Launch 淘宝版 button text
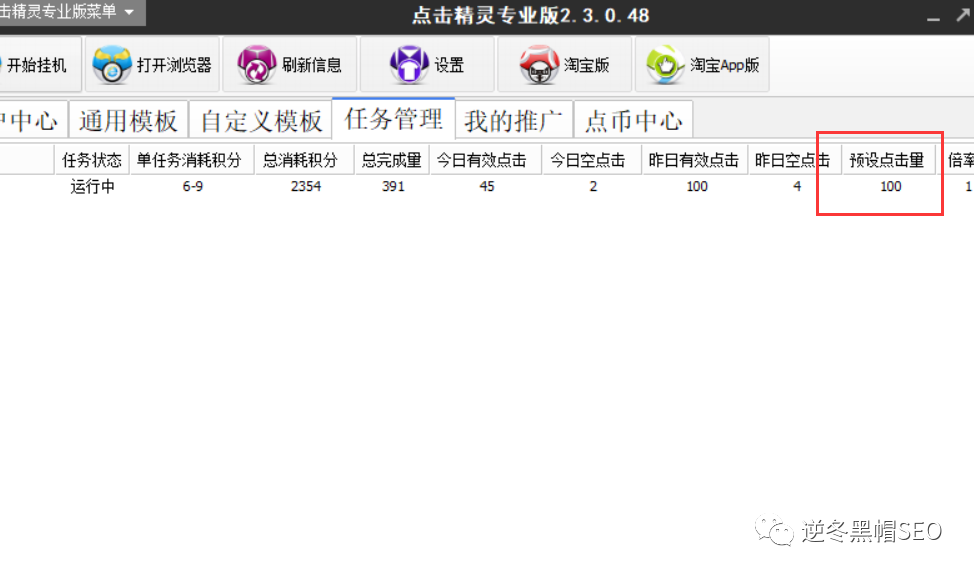 (x=586, y=65)
